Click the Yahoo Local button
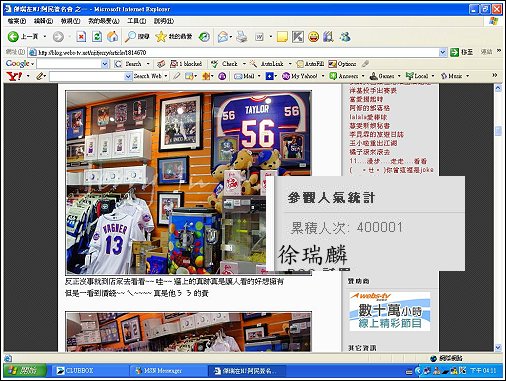This screenshot has height=381, width=506. tap(417, 76)
